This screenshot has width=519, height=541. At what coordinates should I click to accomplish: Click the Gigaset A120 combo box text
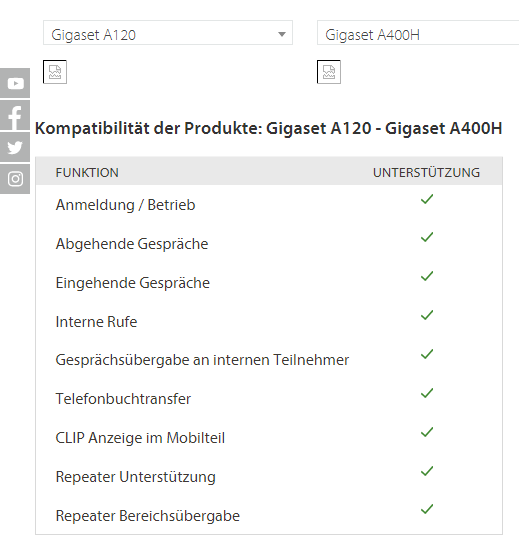pos(94,35)
